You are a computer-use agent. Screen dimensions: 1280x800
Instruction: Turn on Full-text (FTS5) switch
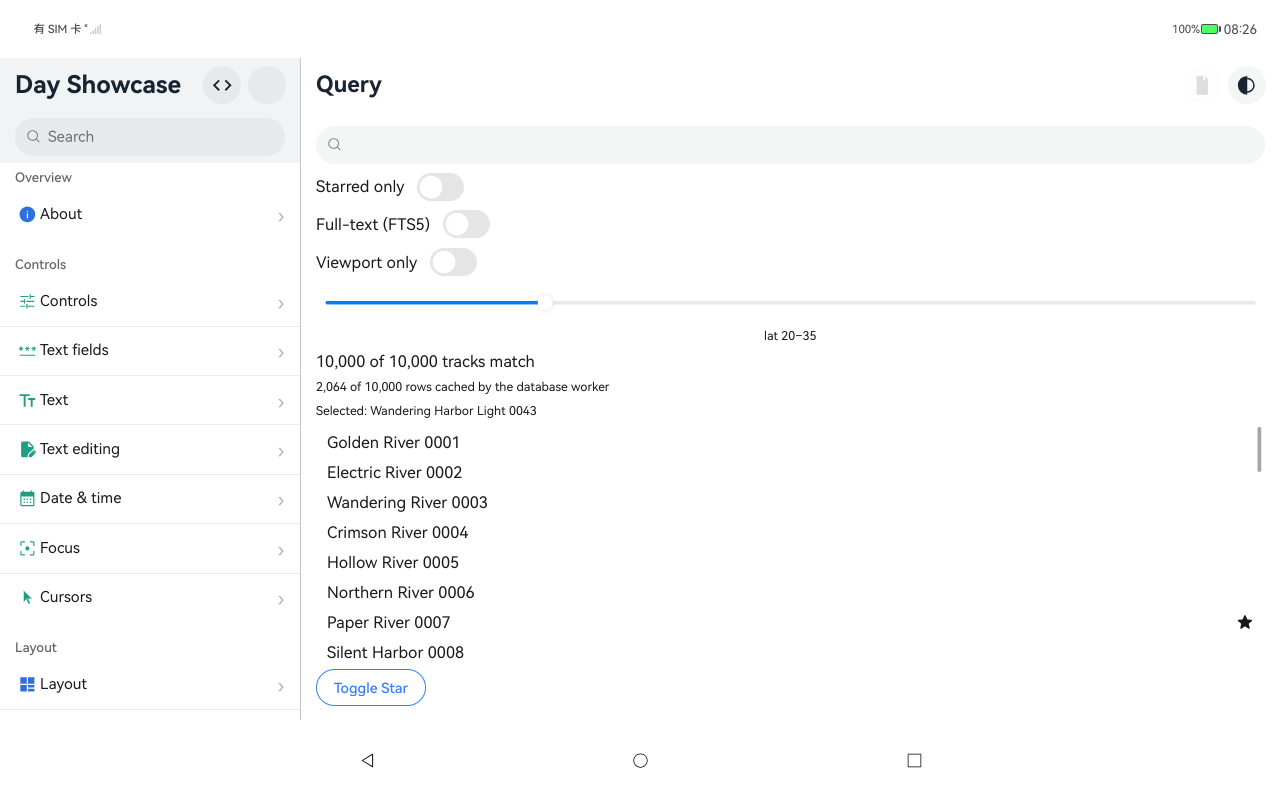pyautogui.click(x=466, y=225)
